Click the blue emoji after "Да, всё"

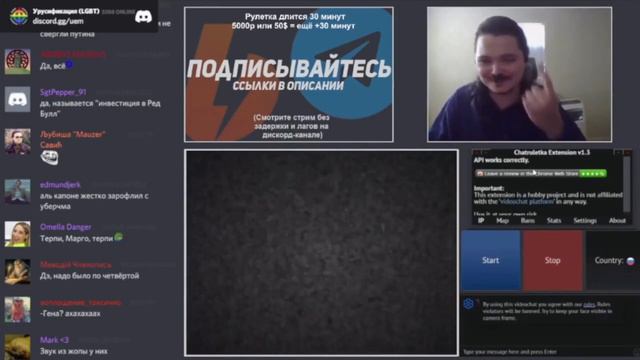tap(70, 64)
